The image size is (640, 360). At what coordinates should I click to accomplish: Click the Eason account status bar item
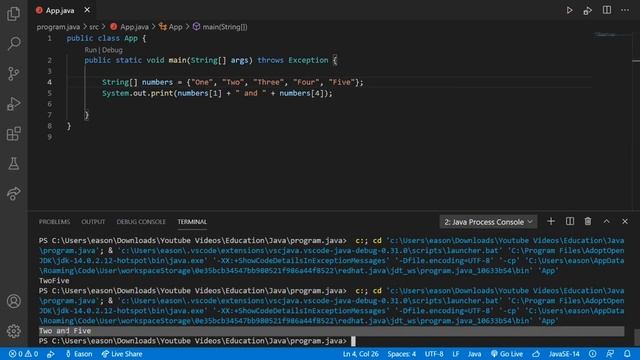coord(79,354)
